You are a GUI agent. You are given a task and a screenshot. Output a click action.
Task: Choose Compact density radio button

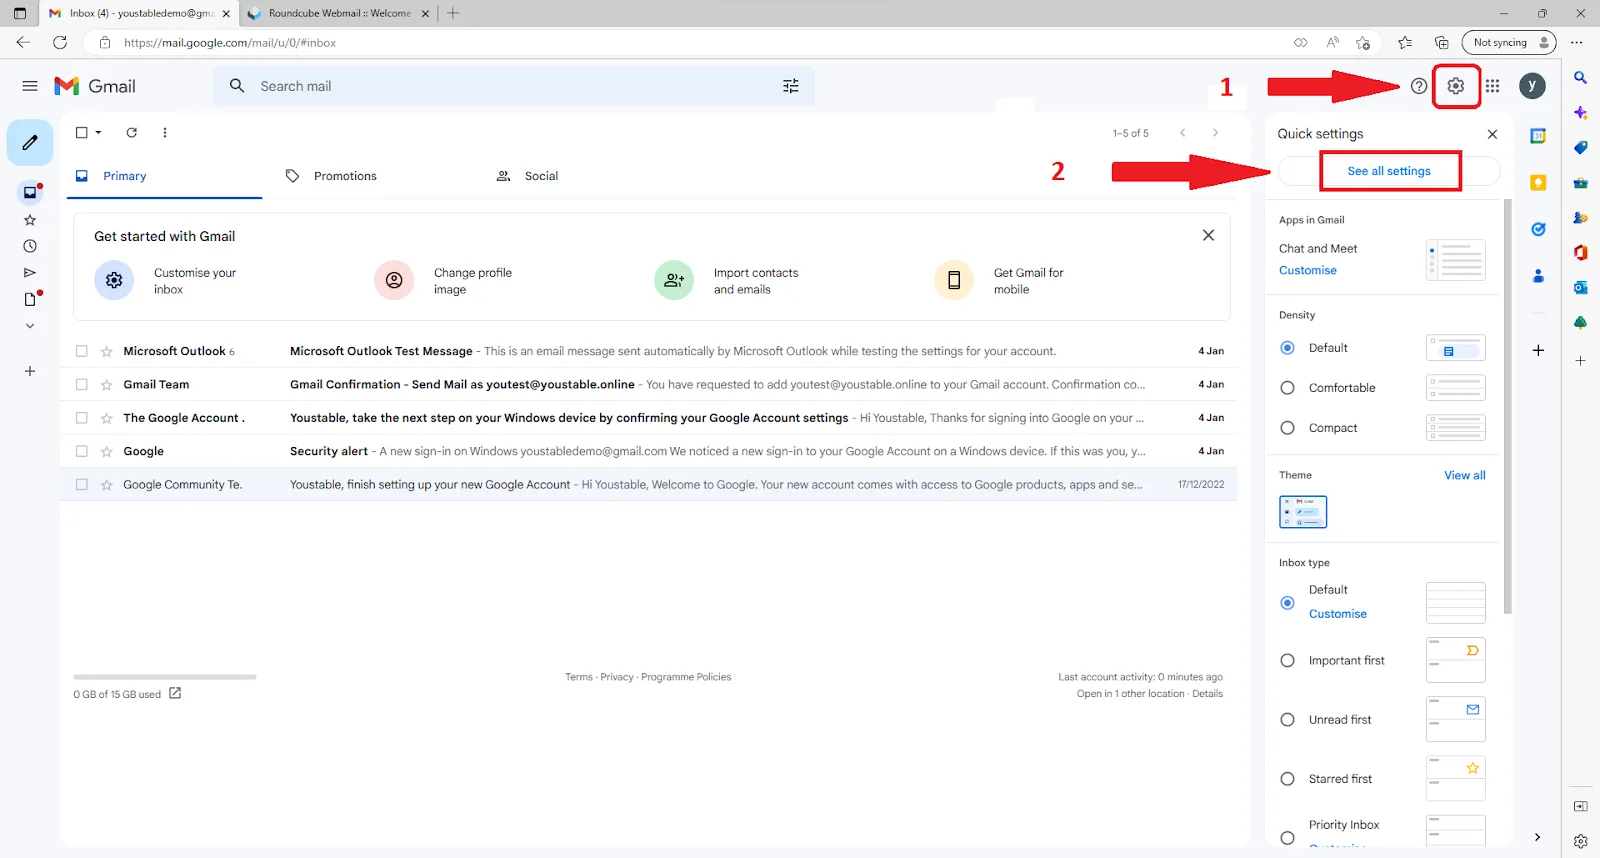point(1288,428)
